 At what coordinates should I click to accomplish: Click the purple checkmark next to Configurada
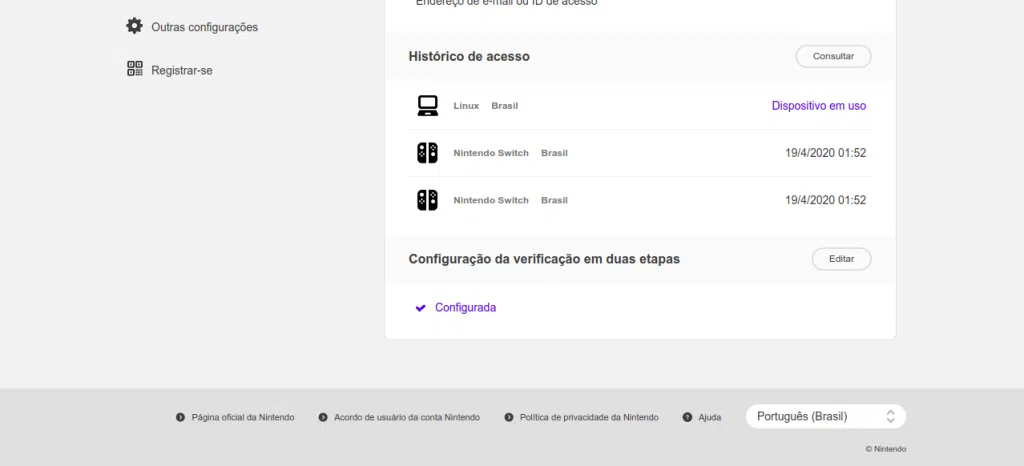421,307
